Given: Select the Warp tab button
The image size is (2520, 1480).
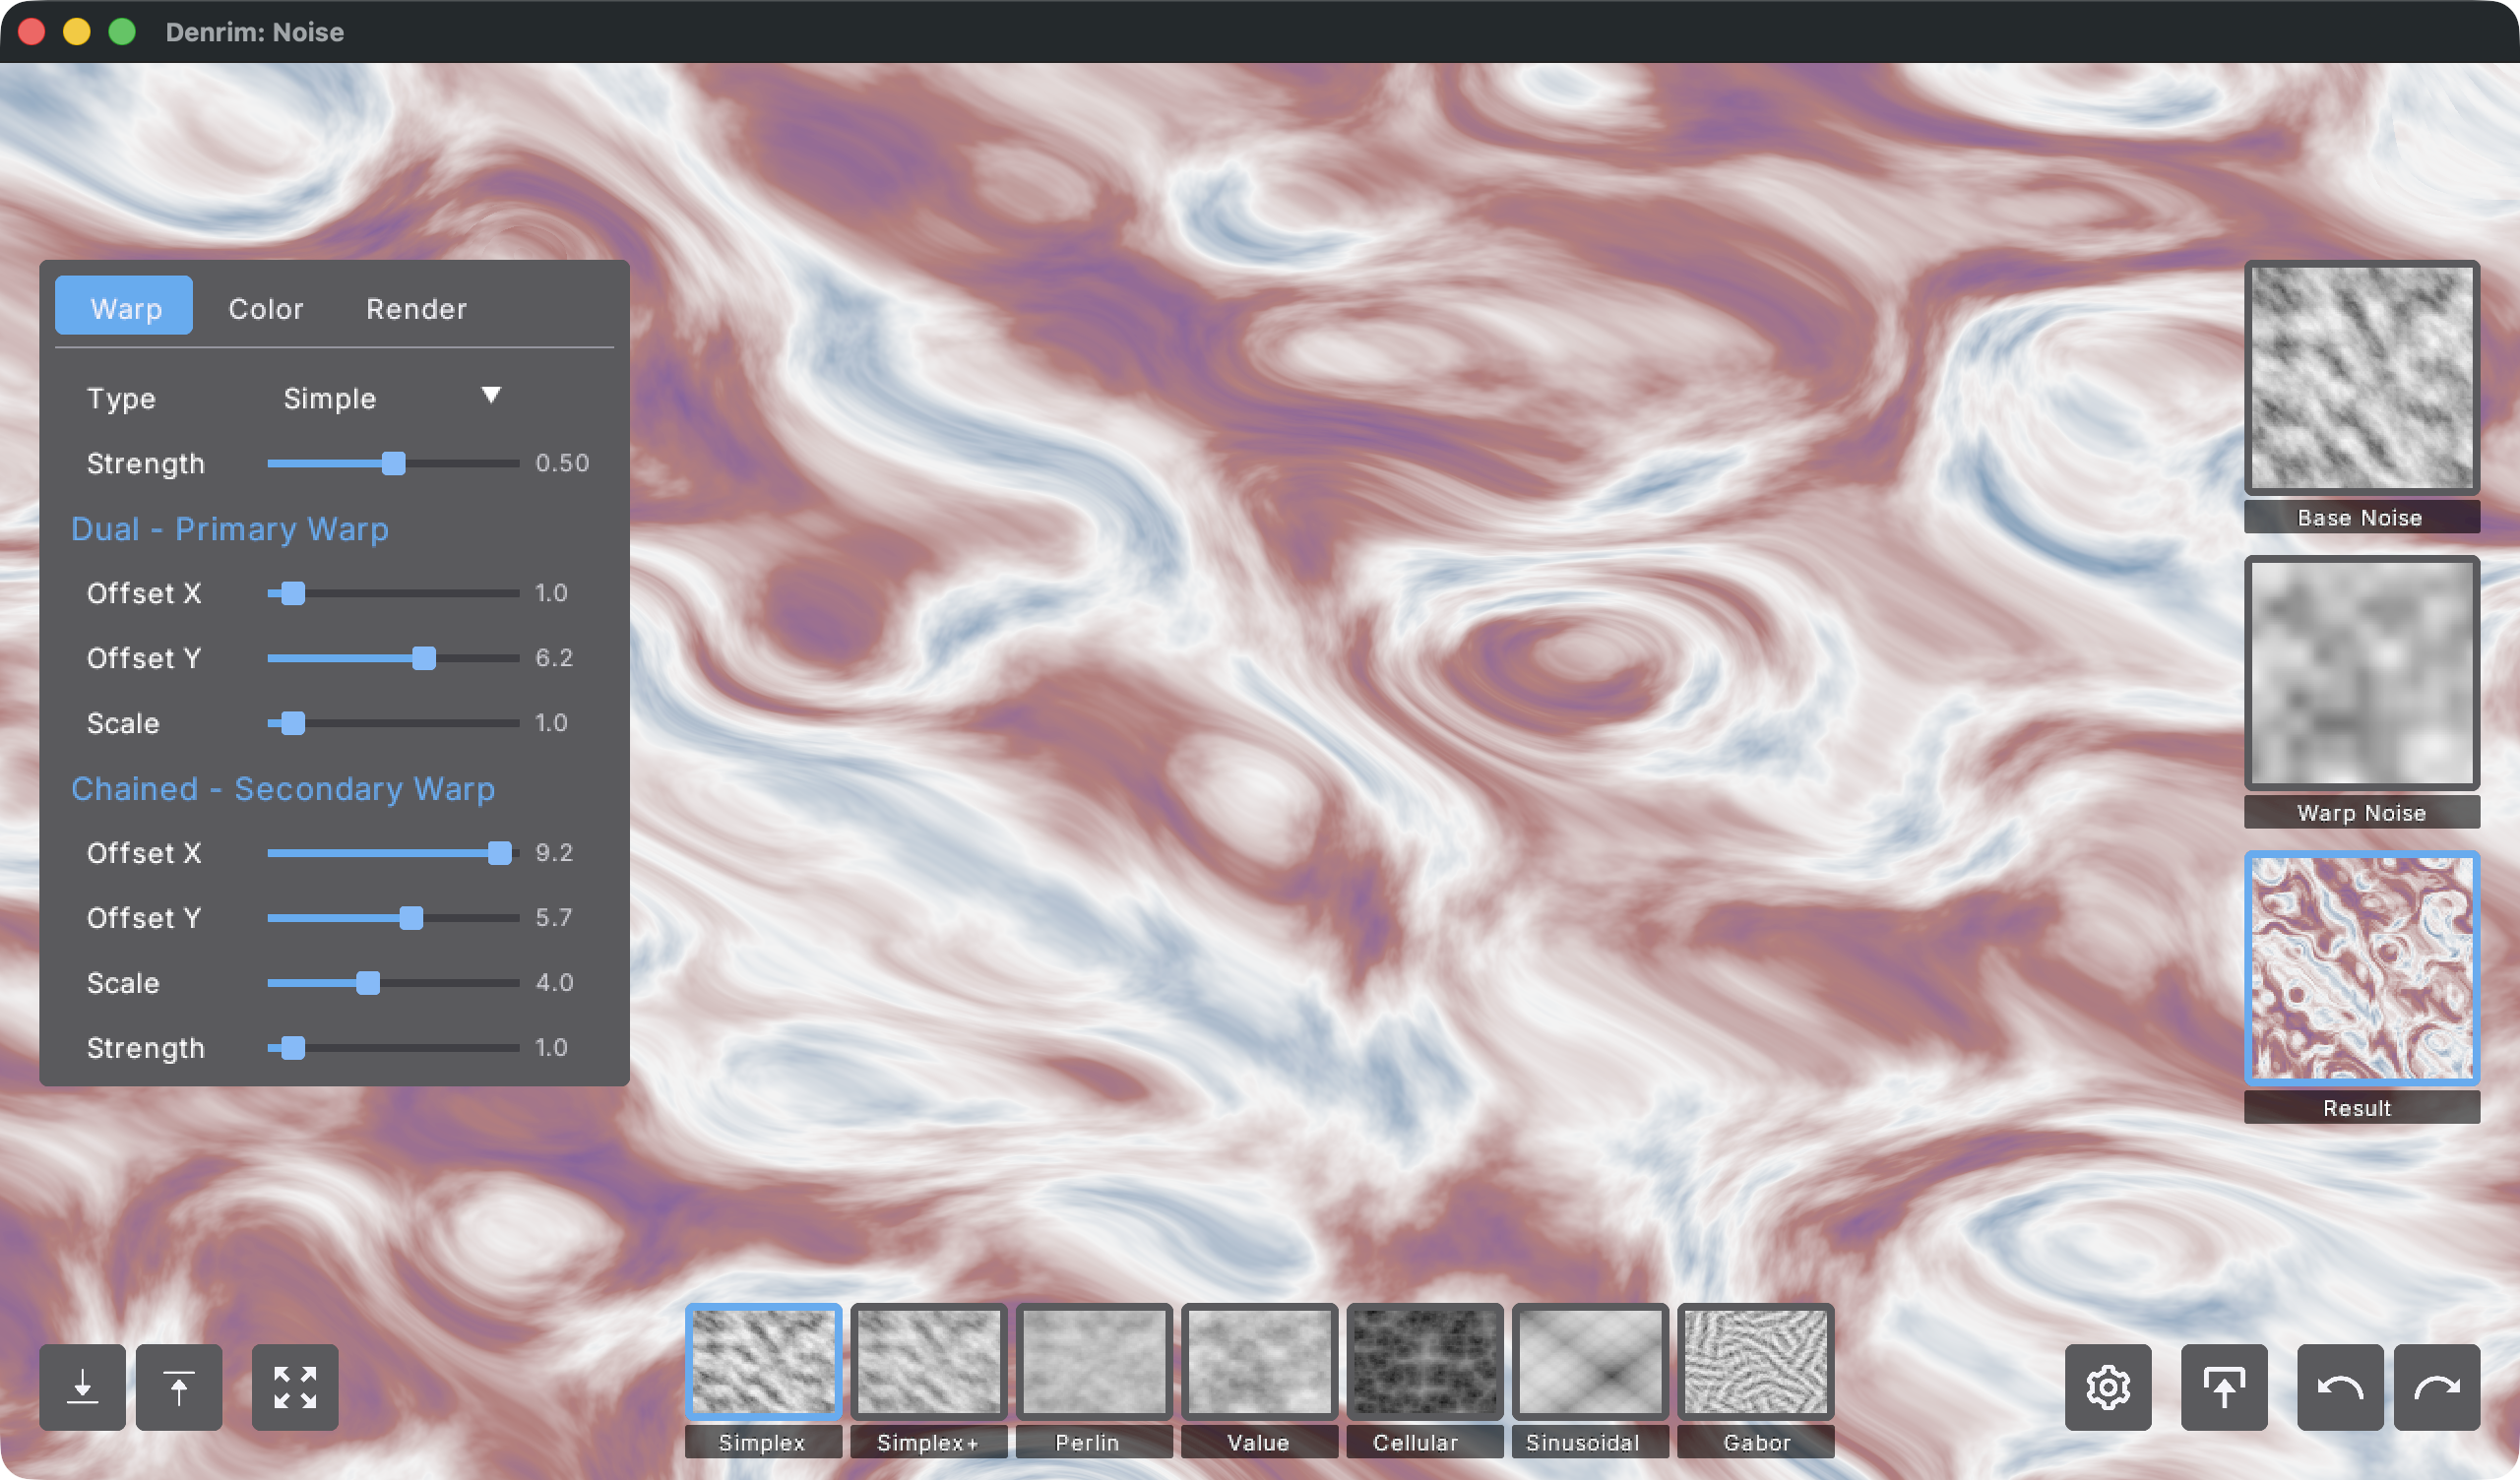Looking at the screenshot, I should click(123, 306).
